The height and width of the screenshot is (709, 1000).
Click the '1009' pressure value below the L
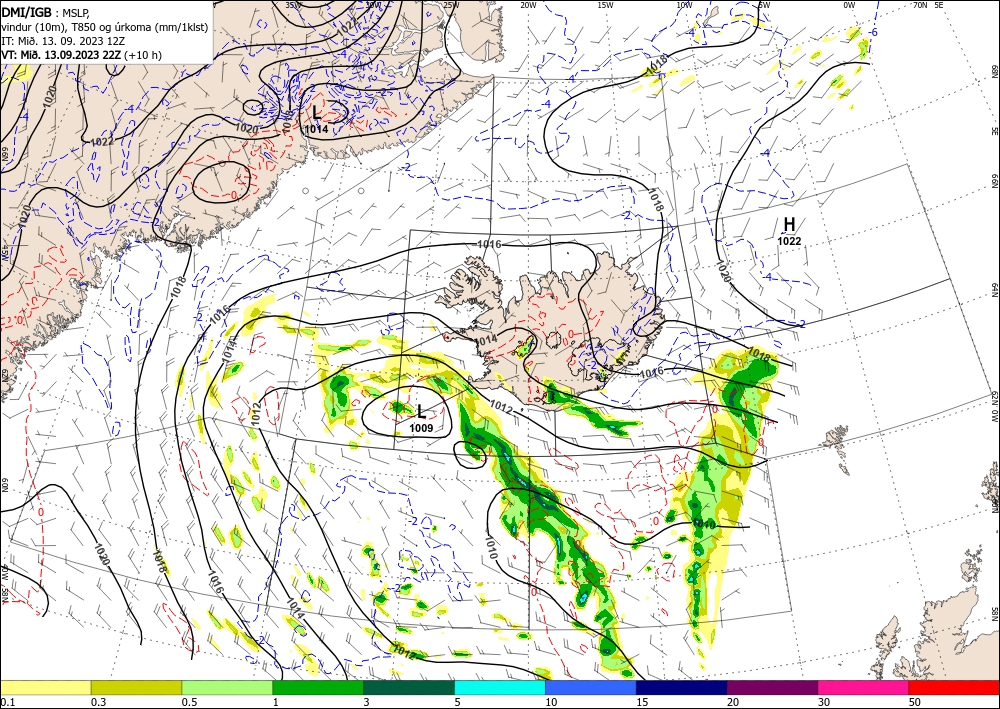coord(421,428)
